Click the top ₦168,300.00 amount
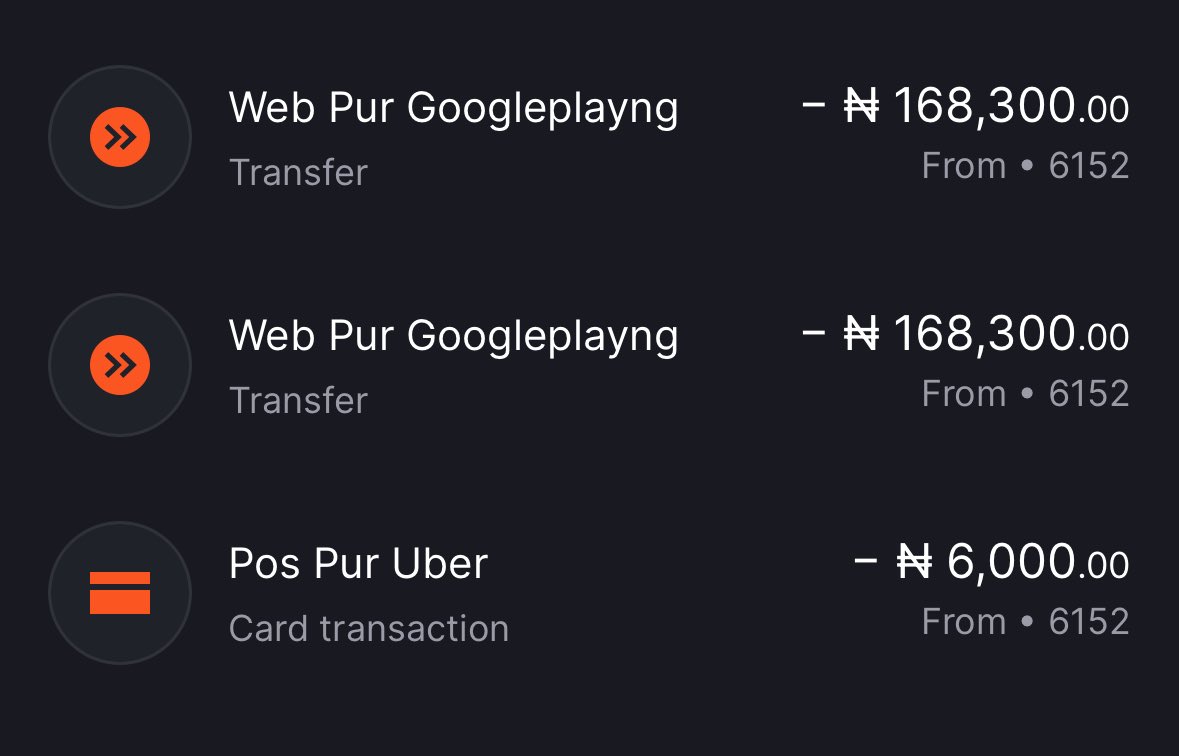1179x756 pixels. coord(965,105)
